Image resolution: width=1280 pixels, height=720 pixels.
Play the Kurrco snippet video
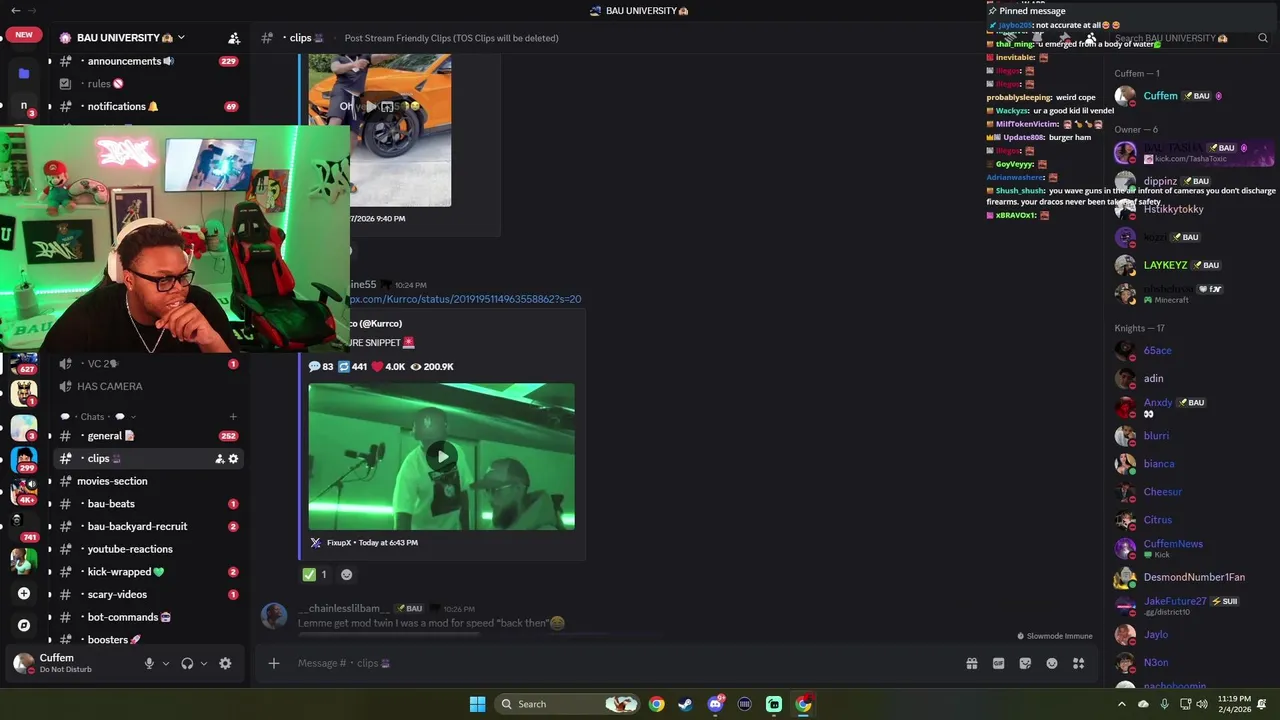(x=442, y=457)
